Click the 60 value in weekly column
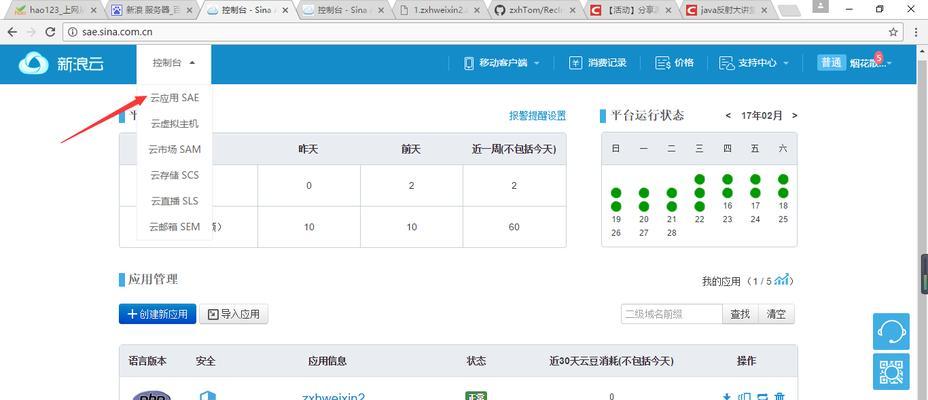 pos(514,227)
